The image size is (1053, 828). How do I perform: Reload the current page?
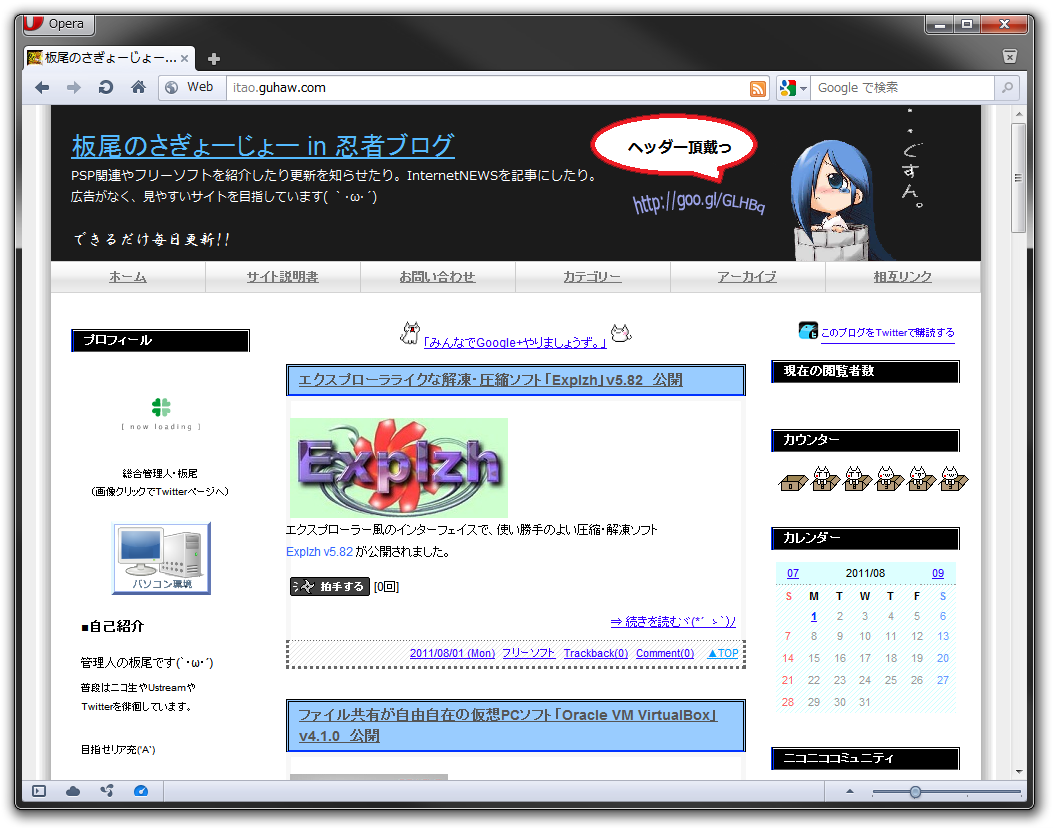[x=105, y=87]
